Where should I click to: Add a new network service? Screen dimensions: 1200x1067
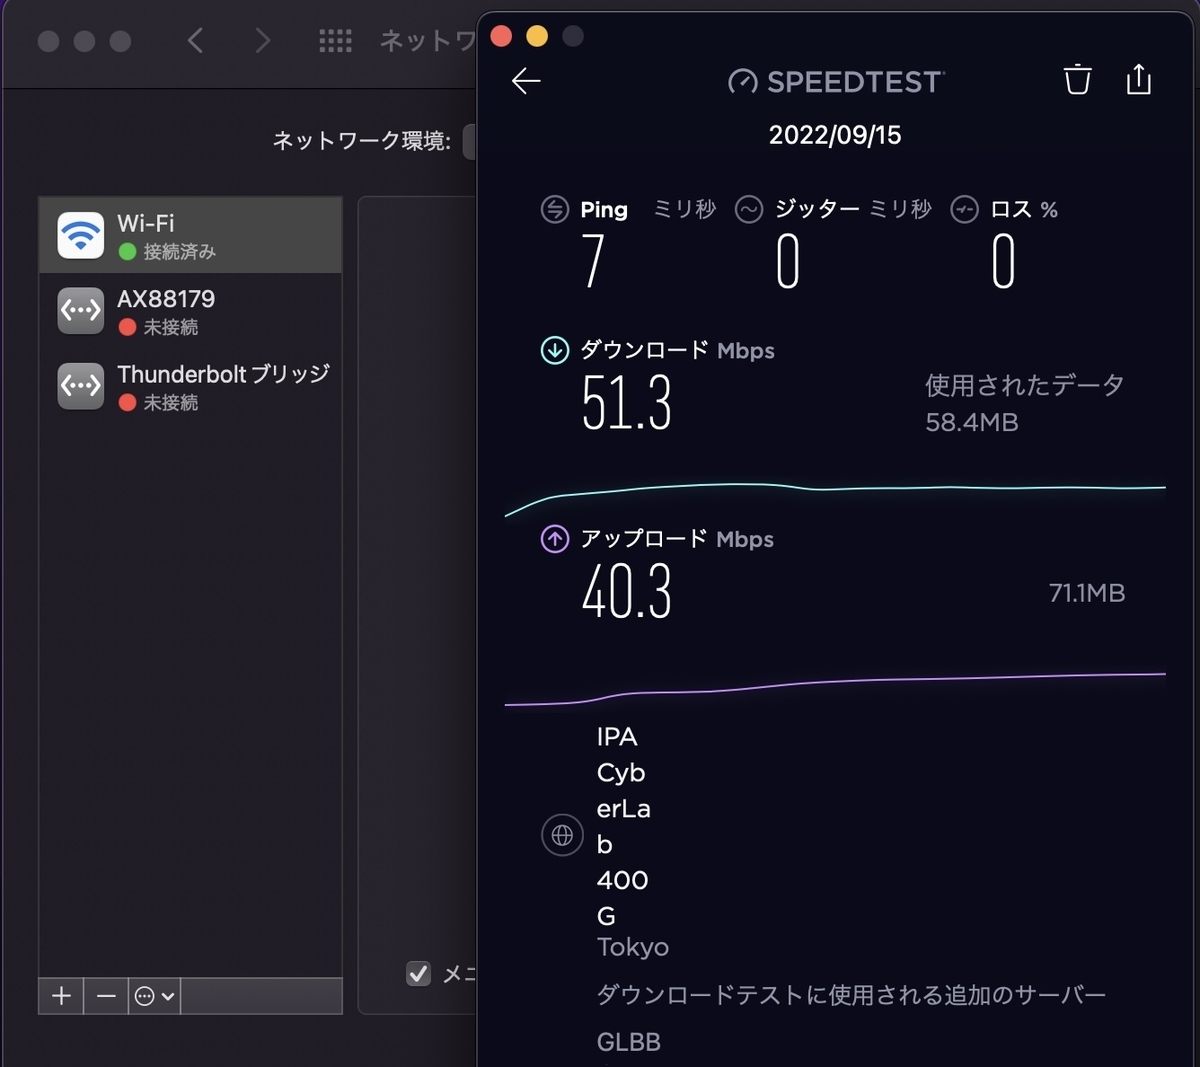pos(62,996)
